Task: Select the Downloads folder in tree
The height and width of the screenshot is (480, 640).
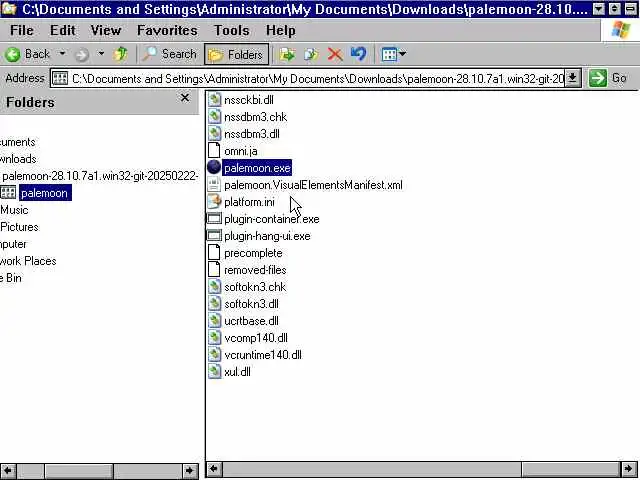Action: (x=18, y=159)
